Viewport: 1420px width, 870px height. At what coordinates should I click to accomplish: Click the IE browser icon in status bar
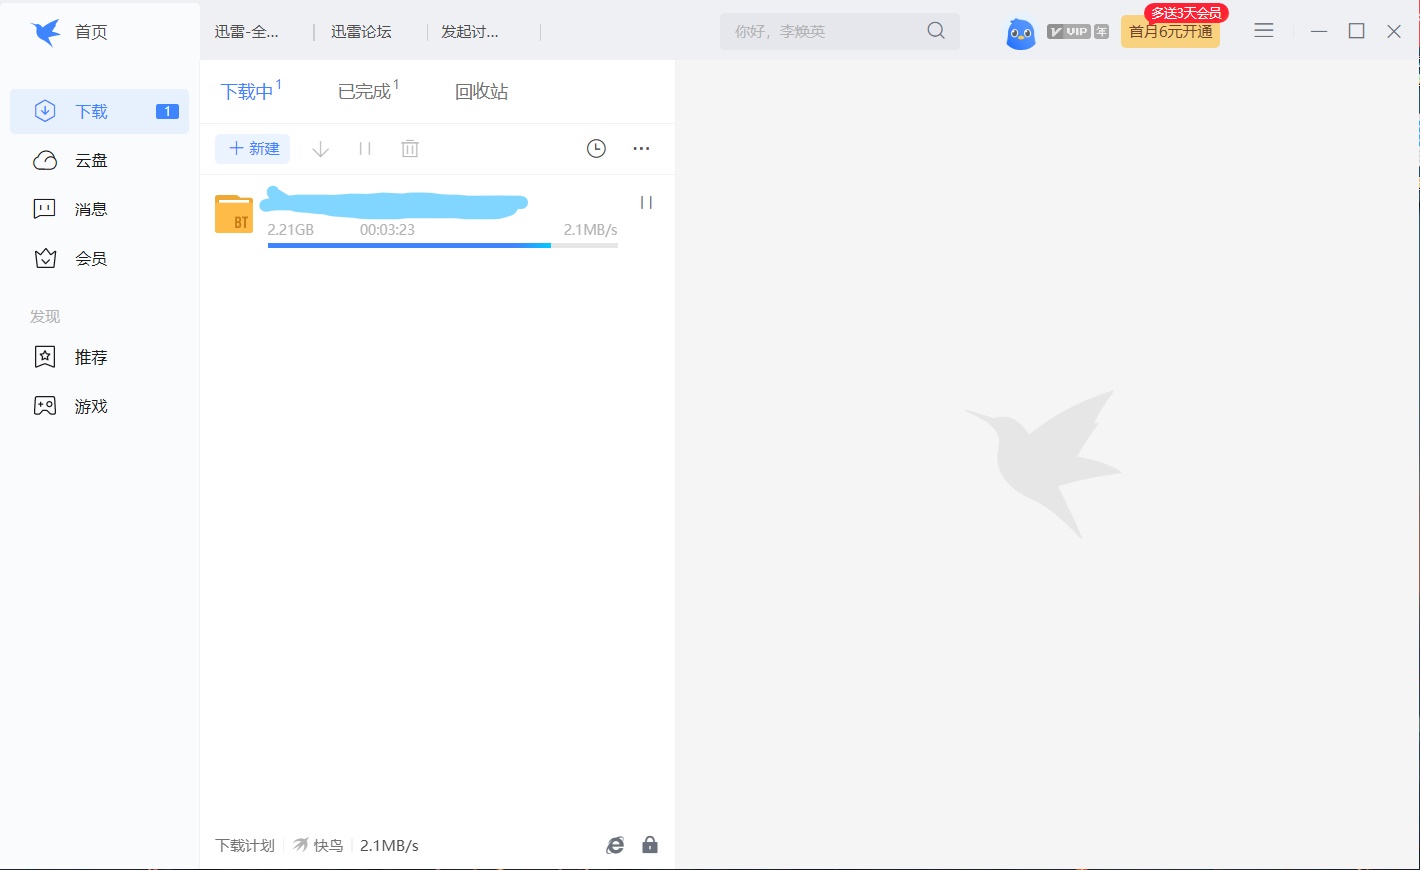[614, 844]
